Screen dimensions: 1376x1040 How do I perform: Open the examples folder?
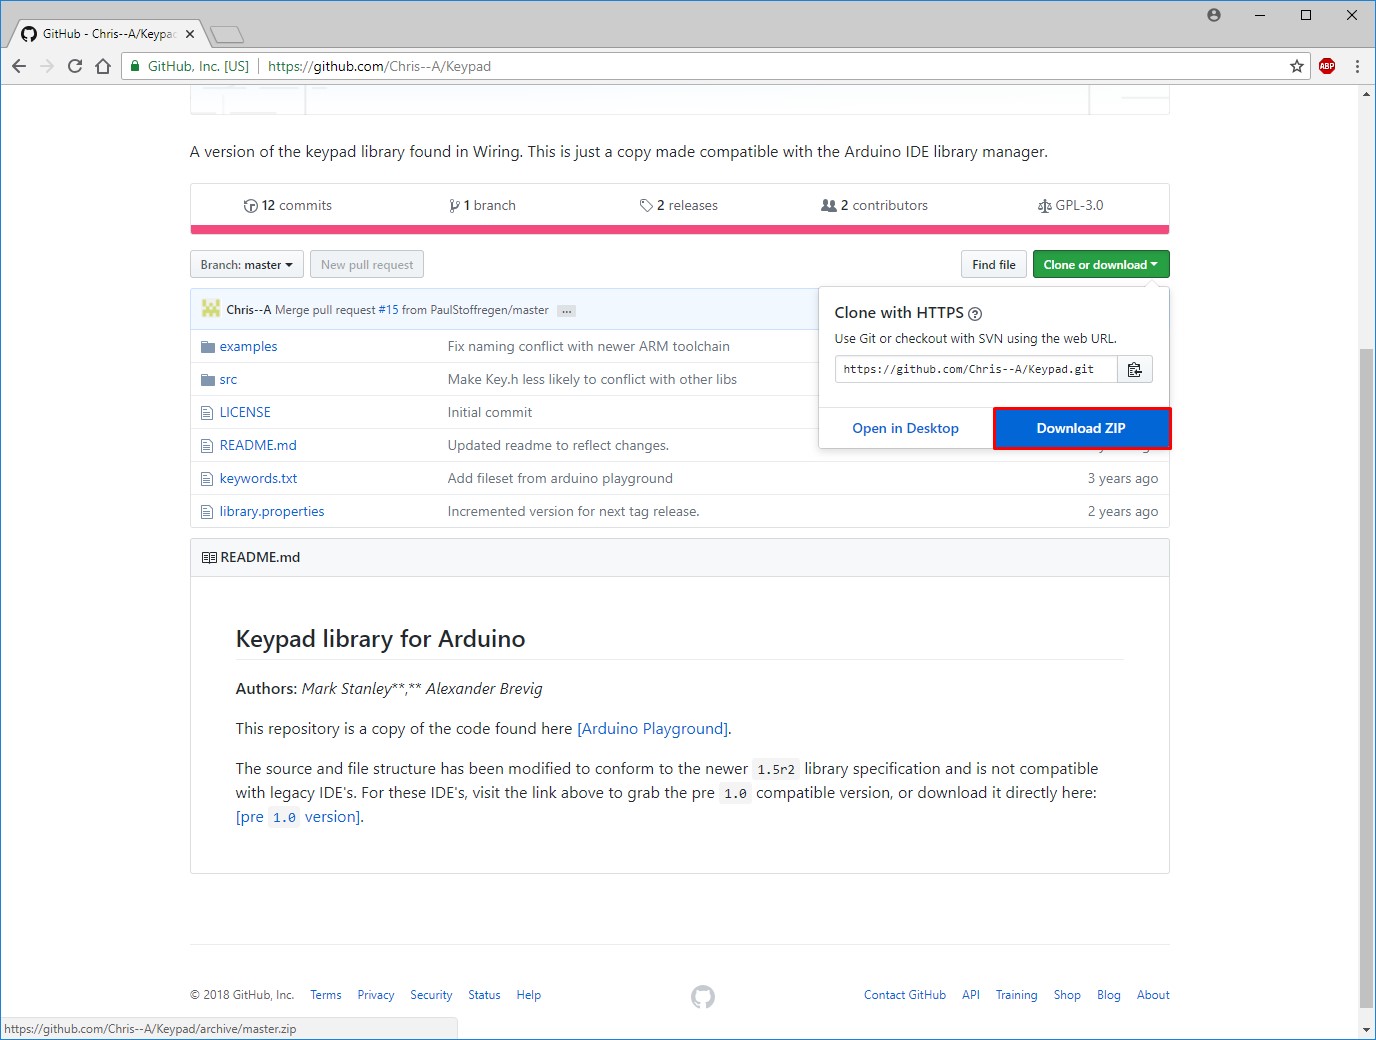[x=248, y=347]
